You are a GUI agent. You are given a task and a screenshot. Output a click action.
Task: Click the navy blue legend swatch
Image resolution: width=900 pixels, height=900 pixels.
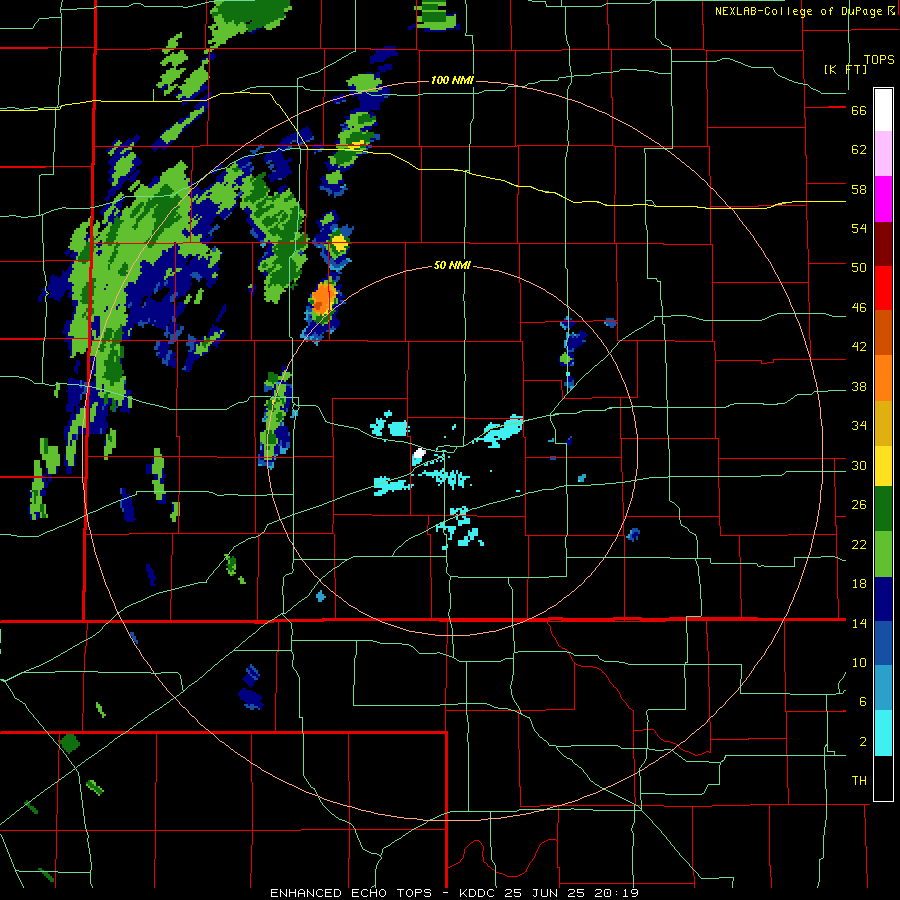(883, 599)
